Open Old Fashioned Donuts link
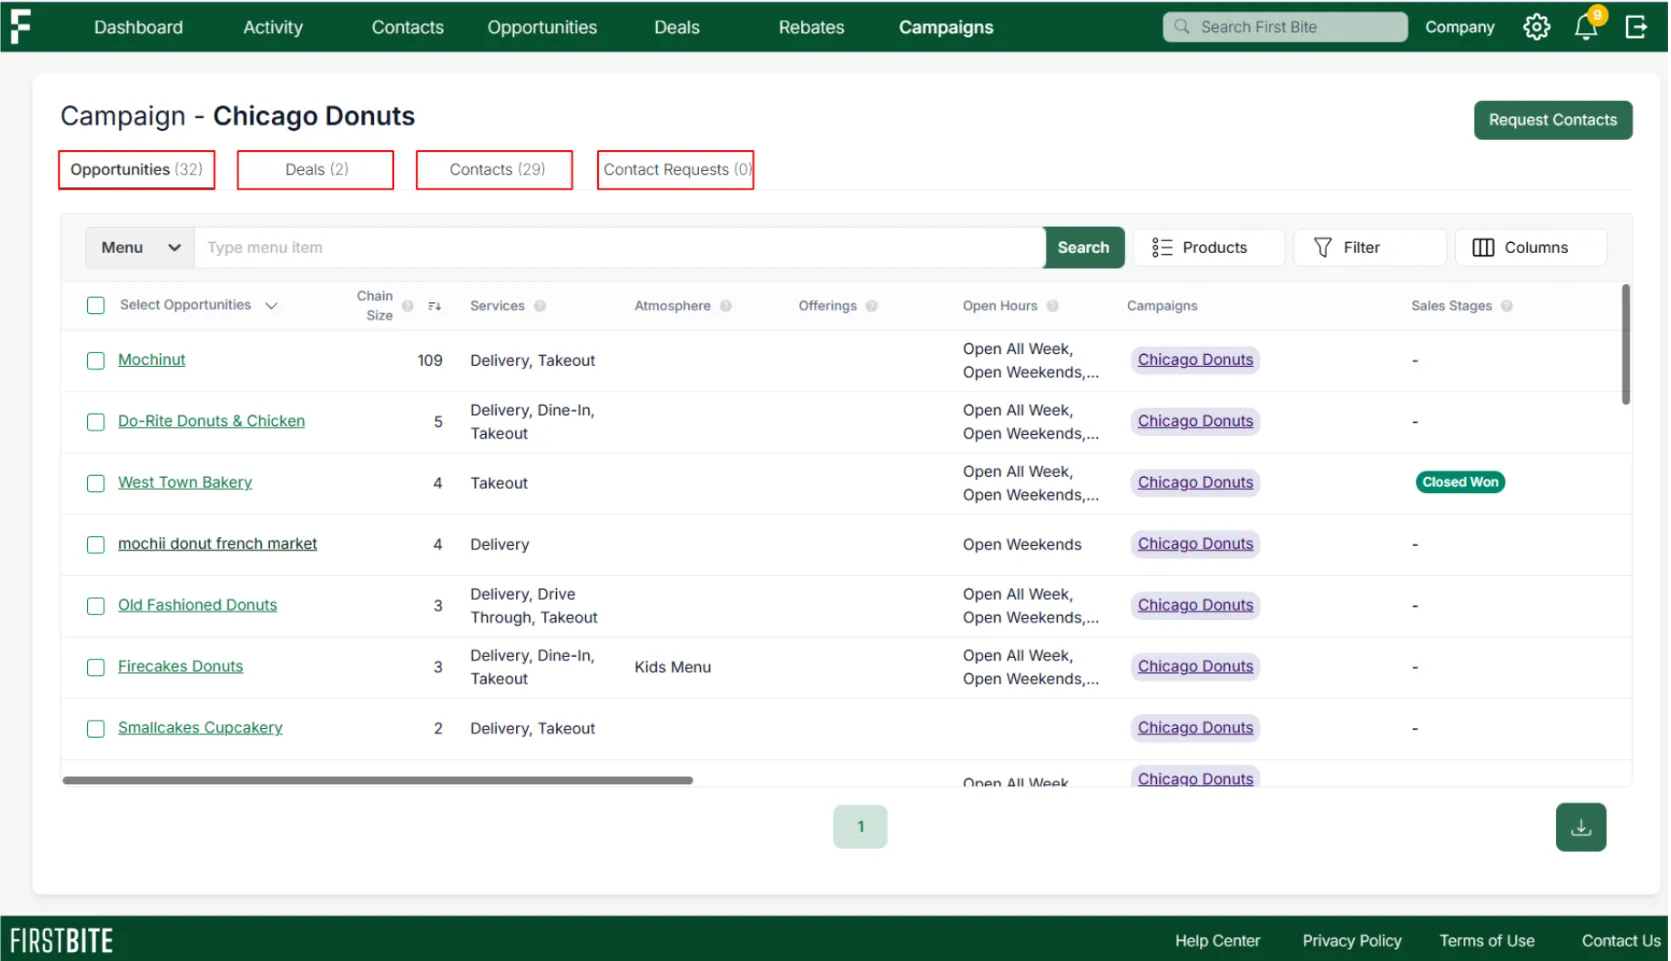 click(198, 606)
